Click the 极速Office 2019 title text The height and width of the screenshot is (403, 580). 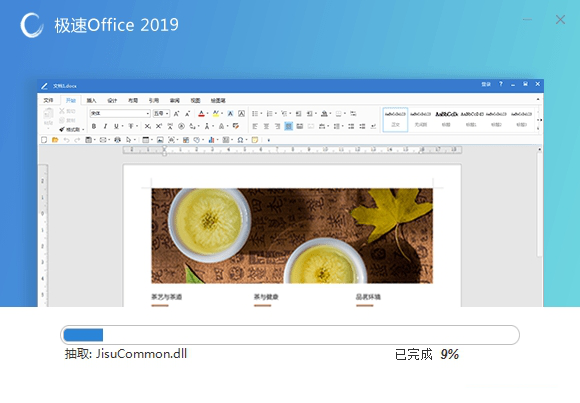point(117,25)
